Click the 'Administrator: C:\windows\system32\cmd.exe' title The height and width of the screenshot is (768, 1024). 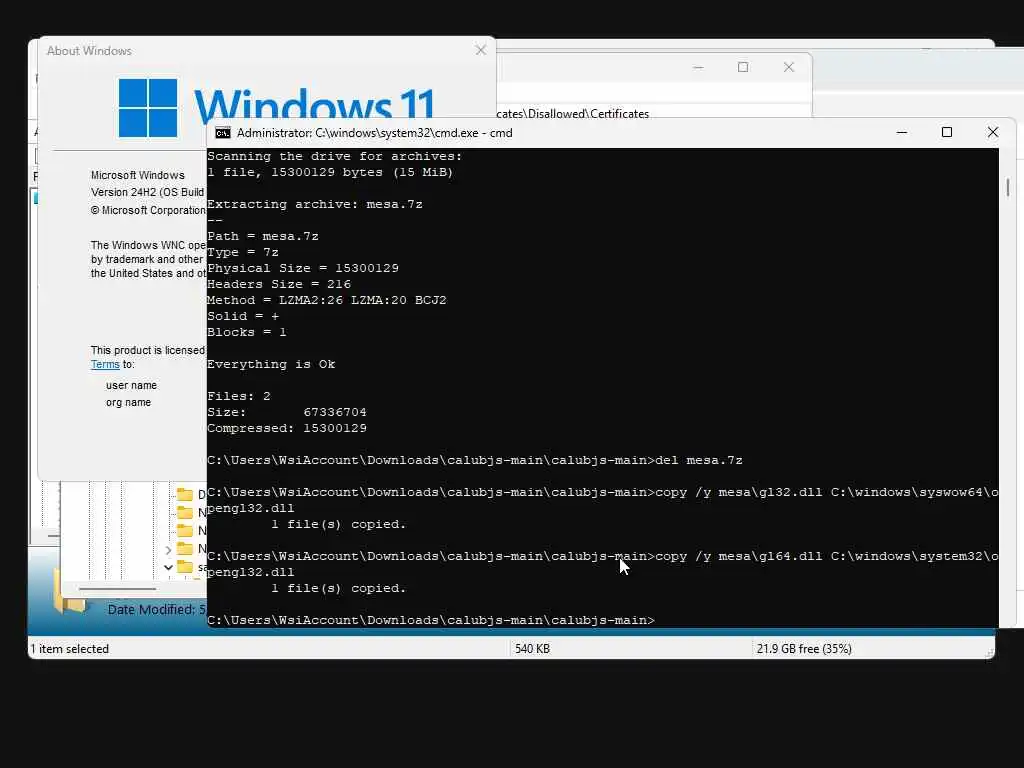point(375,133)
